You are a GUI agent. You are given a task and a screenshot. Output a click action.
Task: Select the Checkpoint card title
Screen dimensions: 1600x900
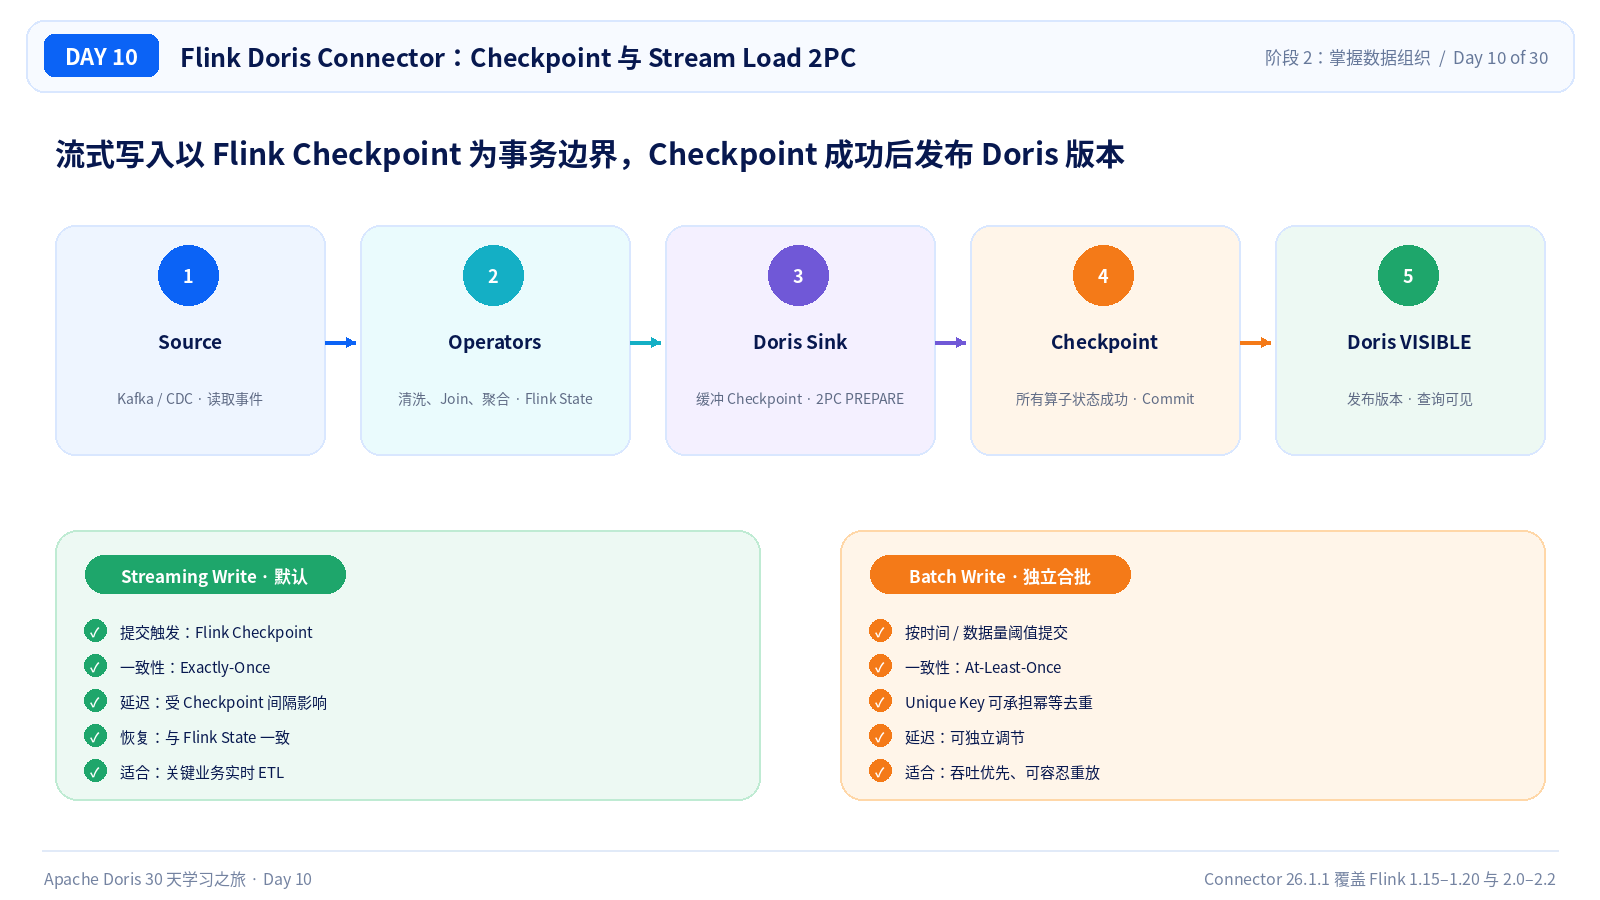coord(1104,342)
